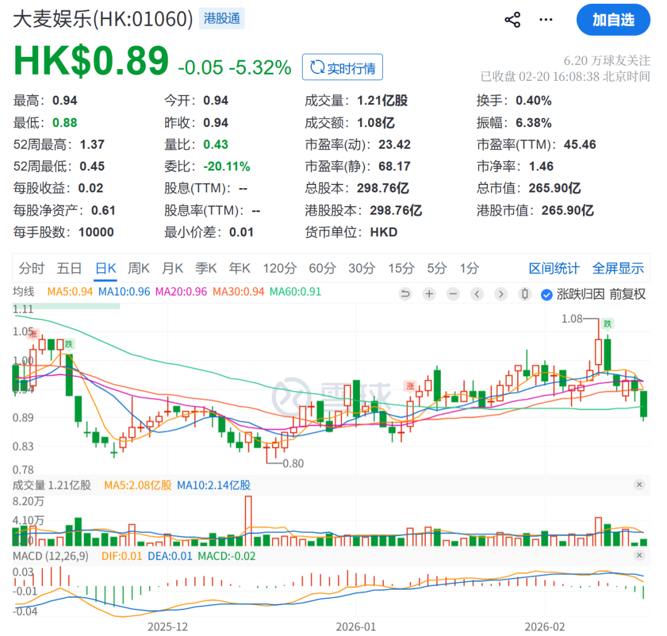Click the 加自选 add to watchlist button
Image resolution: width=667 pixels, height=636 pixels.
coord(612,20)
